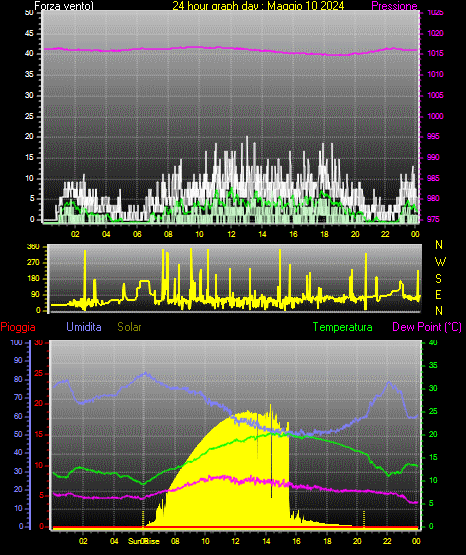Image resolution: width=466 pixels, height=555 pixels.
Task: Select the olive 'Solar' legend label
Action: (130, 327)
